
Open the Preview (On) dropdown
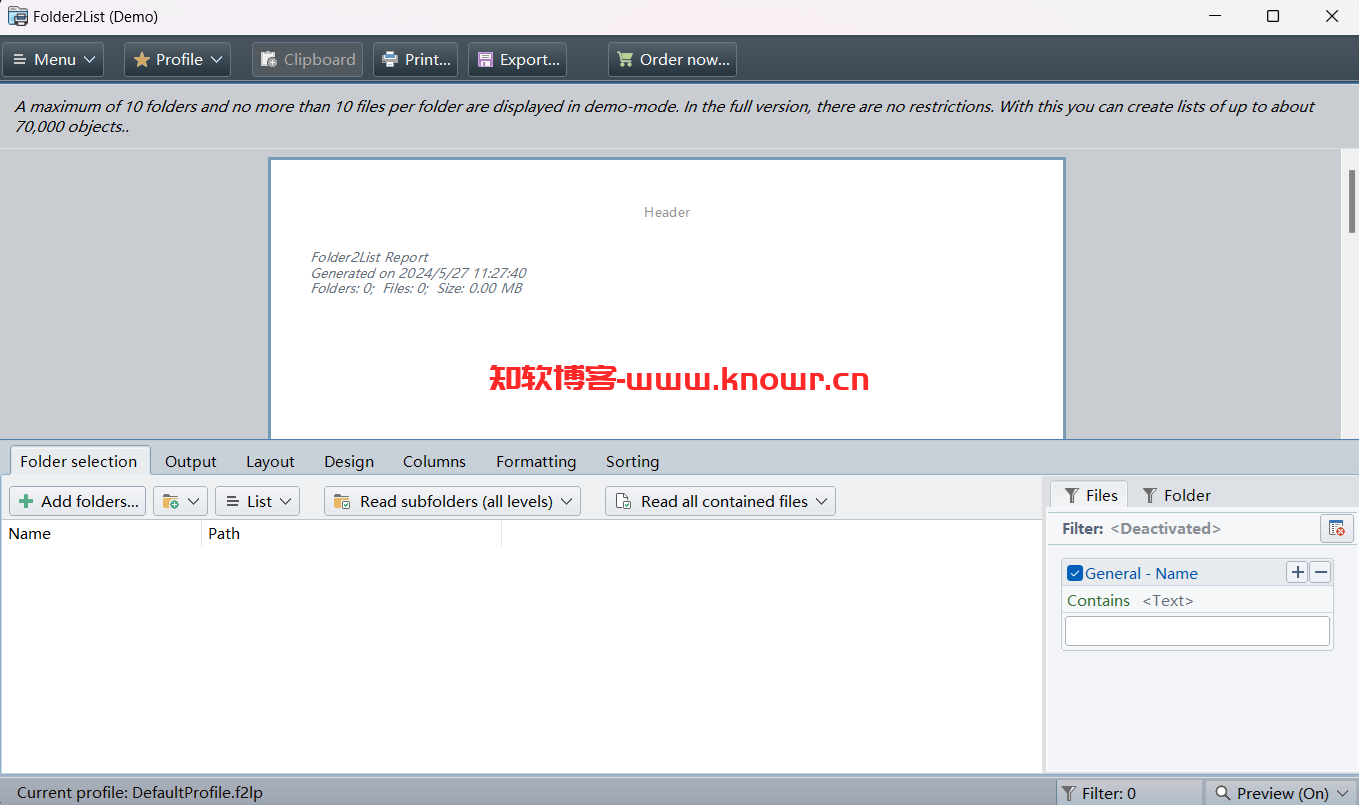tap(1281, 793)
